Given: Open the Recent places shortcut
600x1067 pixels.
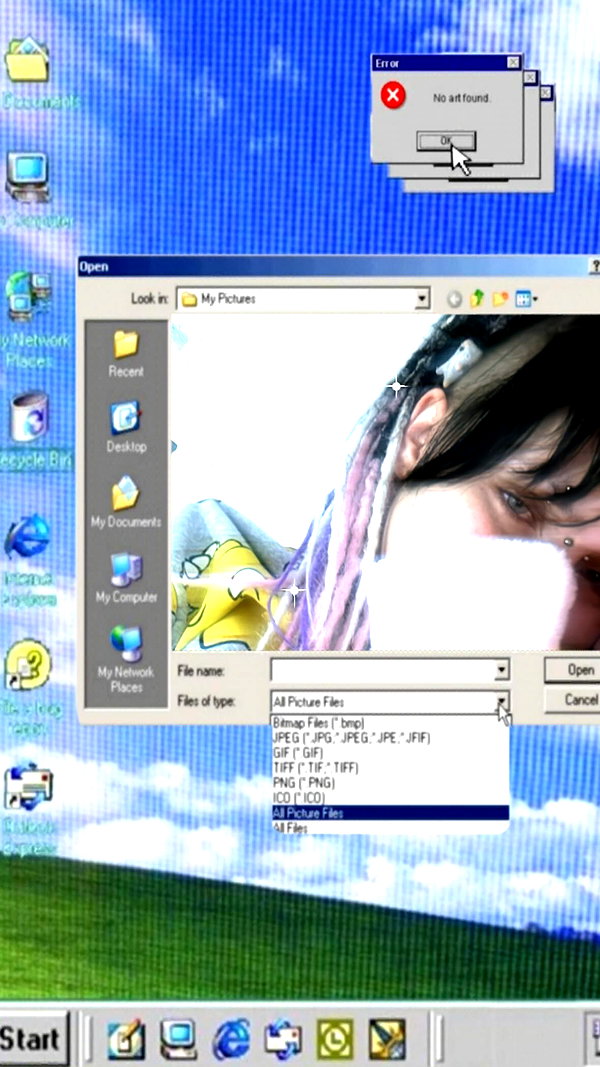Looking at the screenshot, I should click(x=126, y=354).
